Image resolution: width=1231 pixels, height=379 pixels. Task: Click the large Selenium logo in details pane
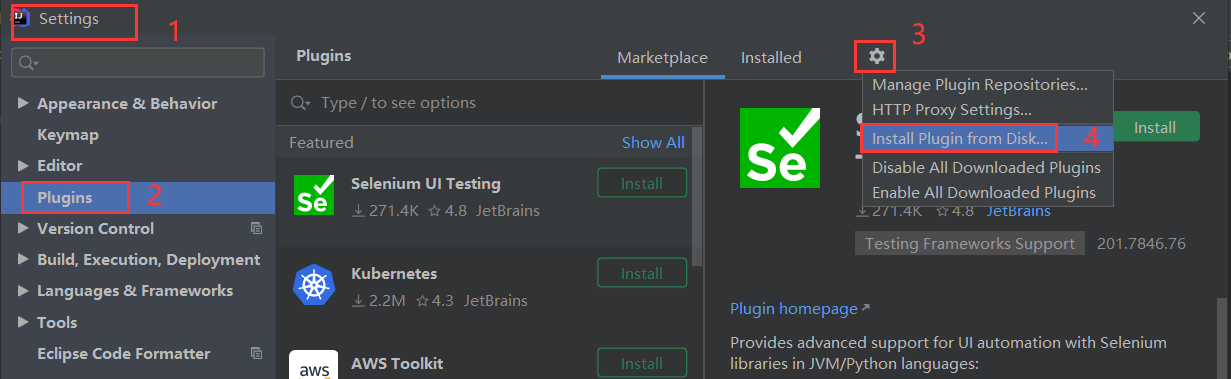tap(779, 147)
